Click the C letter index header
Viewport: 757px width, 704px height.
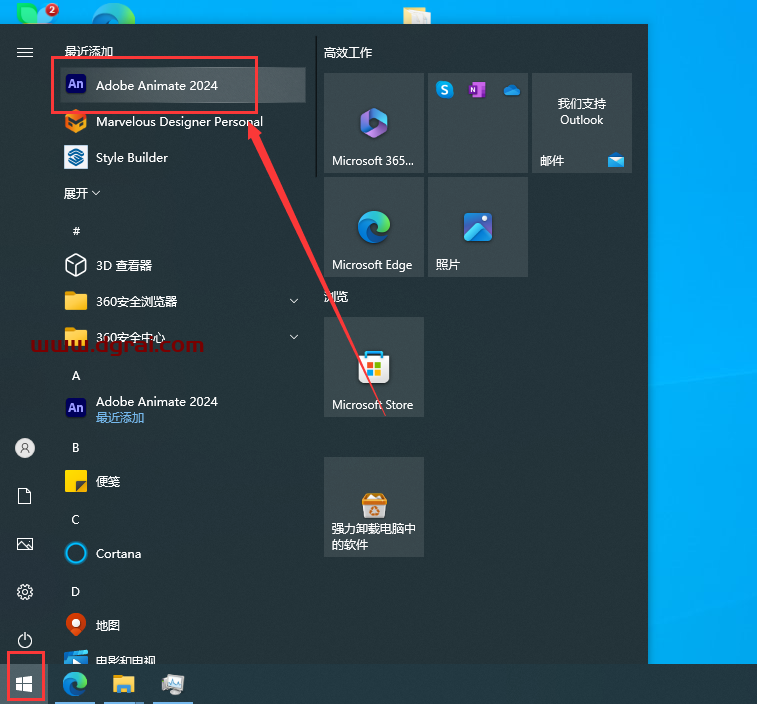[x=75, y=520]
